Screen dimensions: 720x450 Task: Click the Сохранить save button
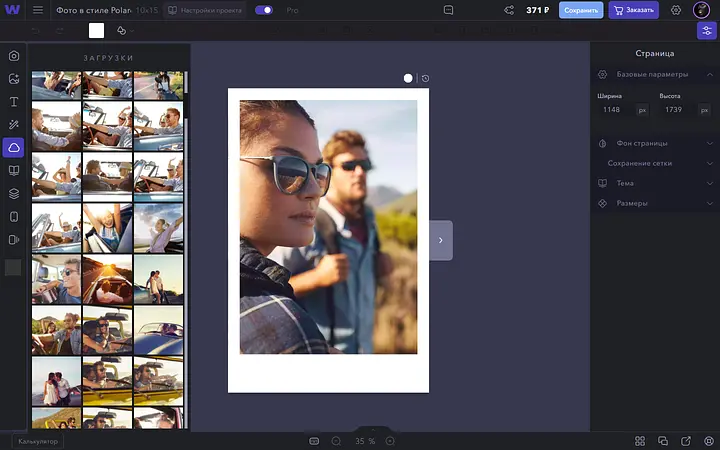tap(581, 10)
